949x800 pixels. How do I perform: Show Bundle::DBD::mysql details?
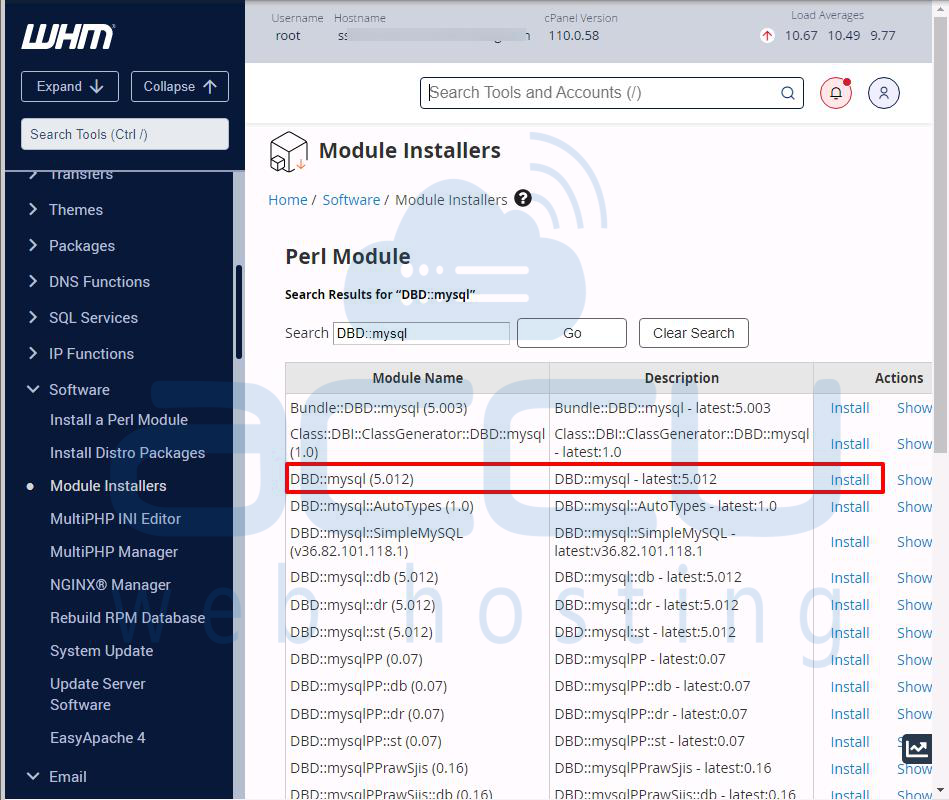point(914,408)
